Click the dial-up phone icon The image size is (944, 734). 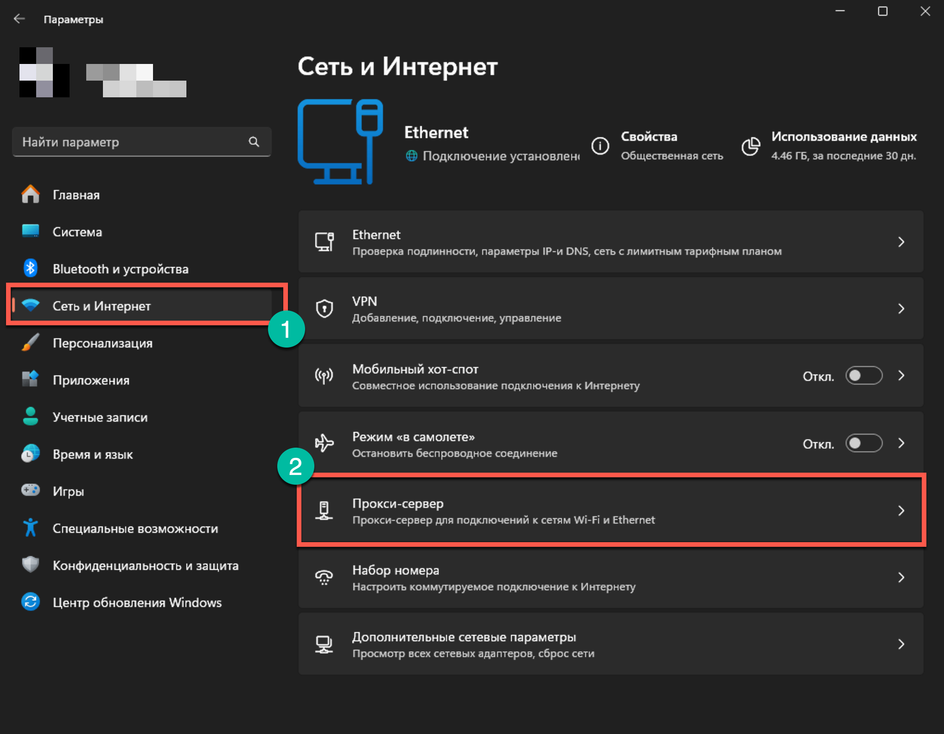tap(324, 577)
